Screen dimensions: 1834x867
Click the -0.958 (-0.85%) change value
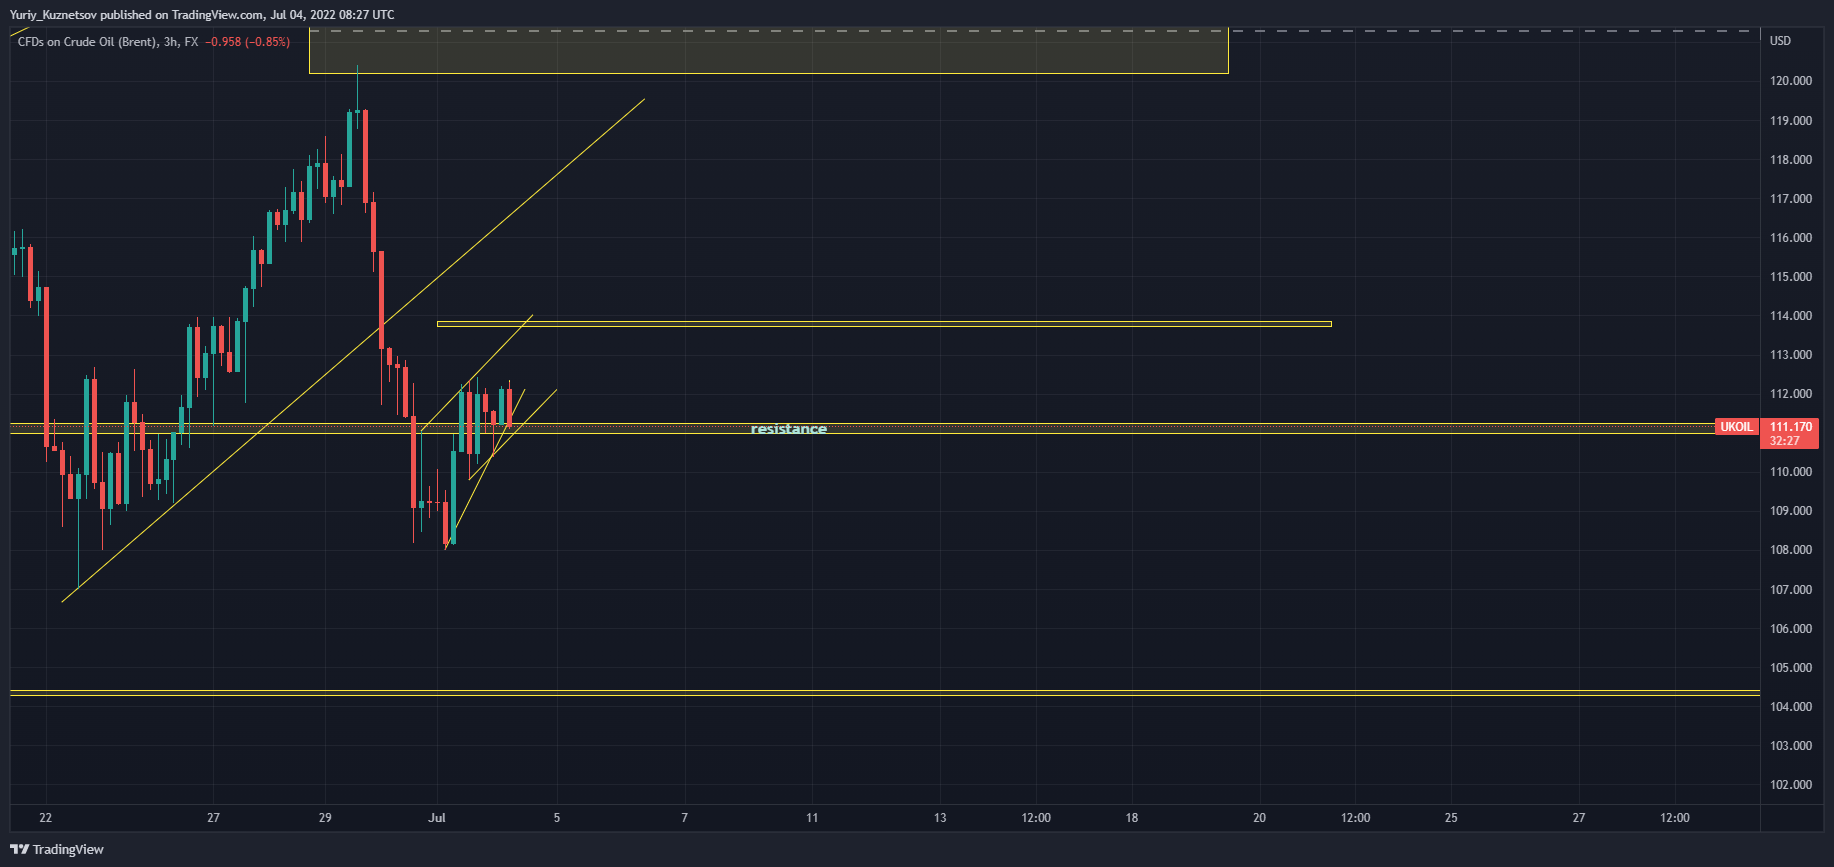coord(248,42)
